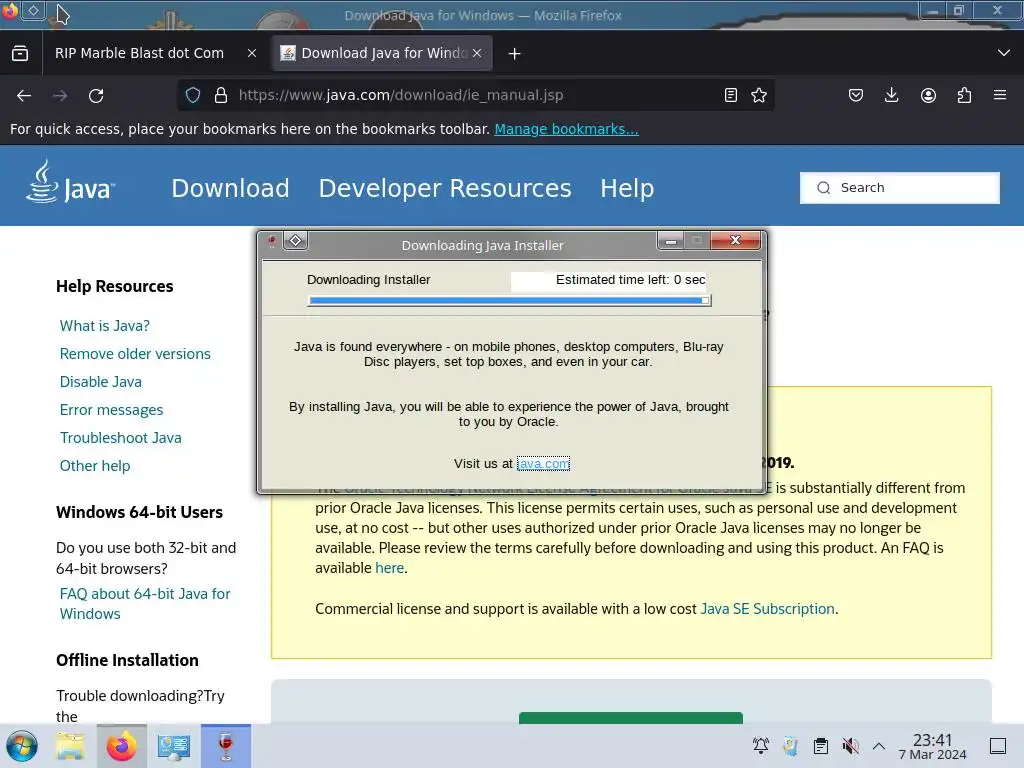1024x768 pixels.
Task: Open Firefox hamburger application menu
Action: pos(1000,95)
